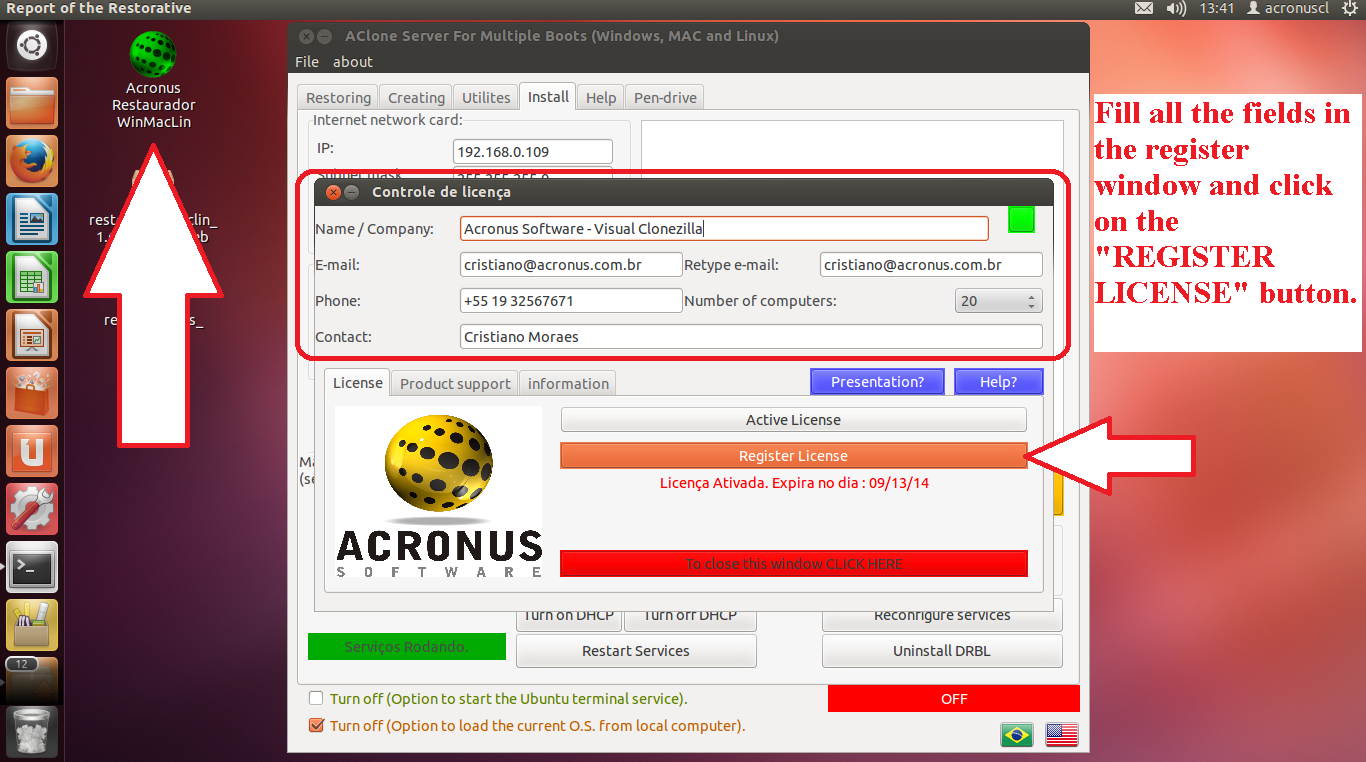Viewport: 1366px width, 762px height.
Task: Click the Name / Company input field
Action: point(724,229)
